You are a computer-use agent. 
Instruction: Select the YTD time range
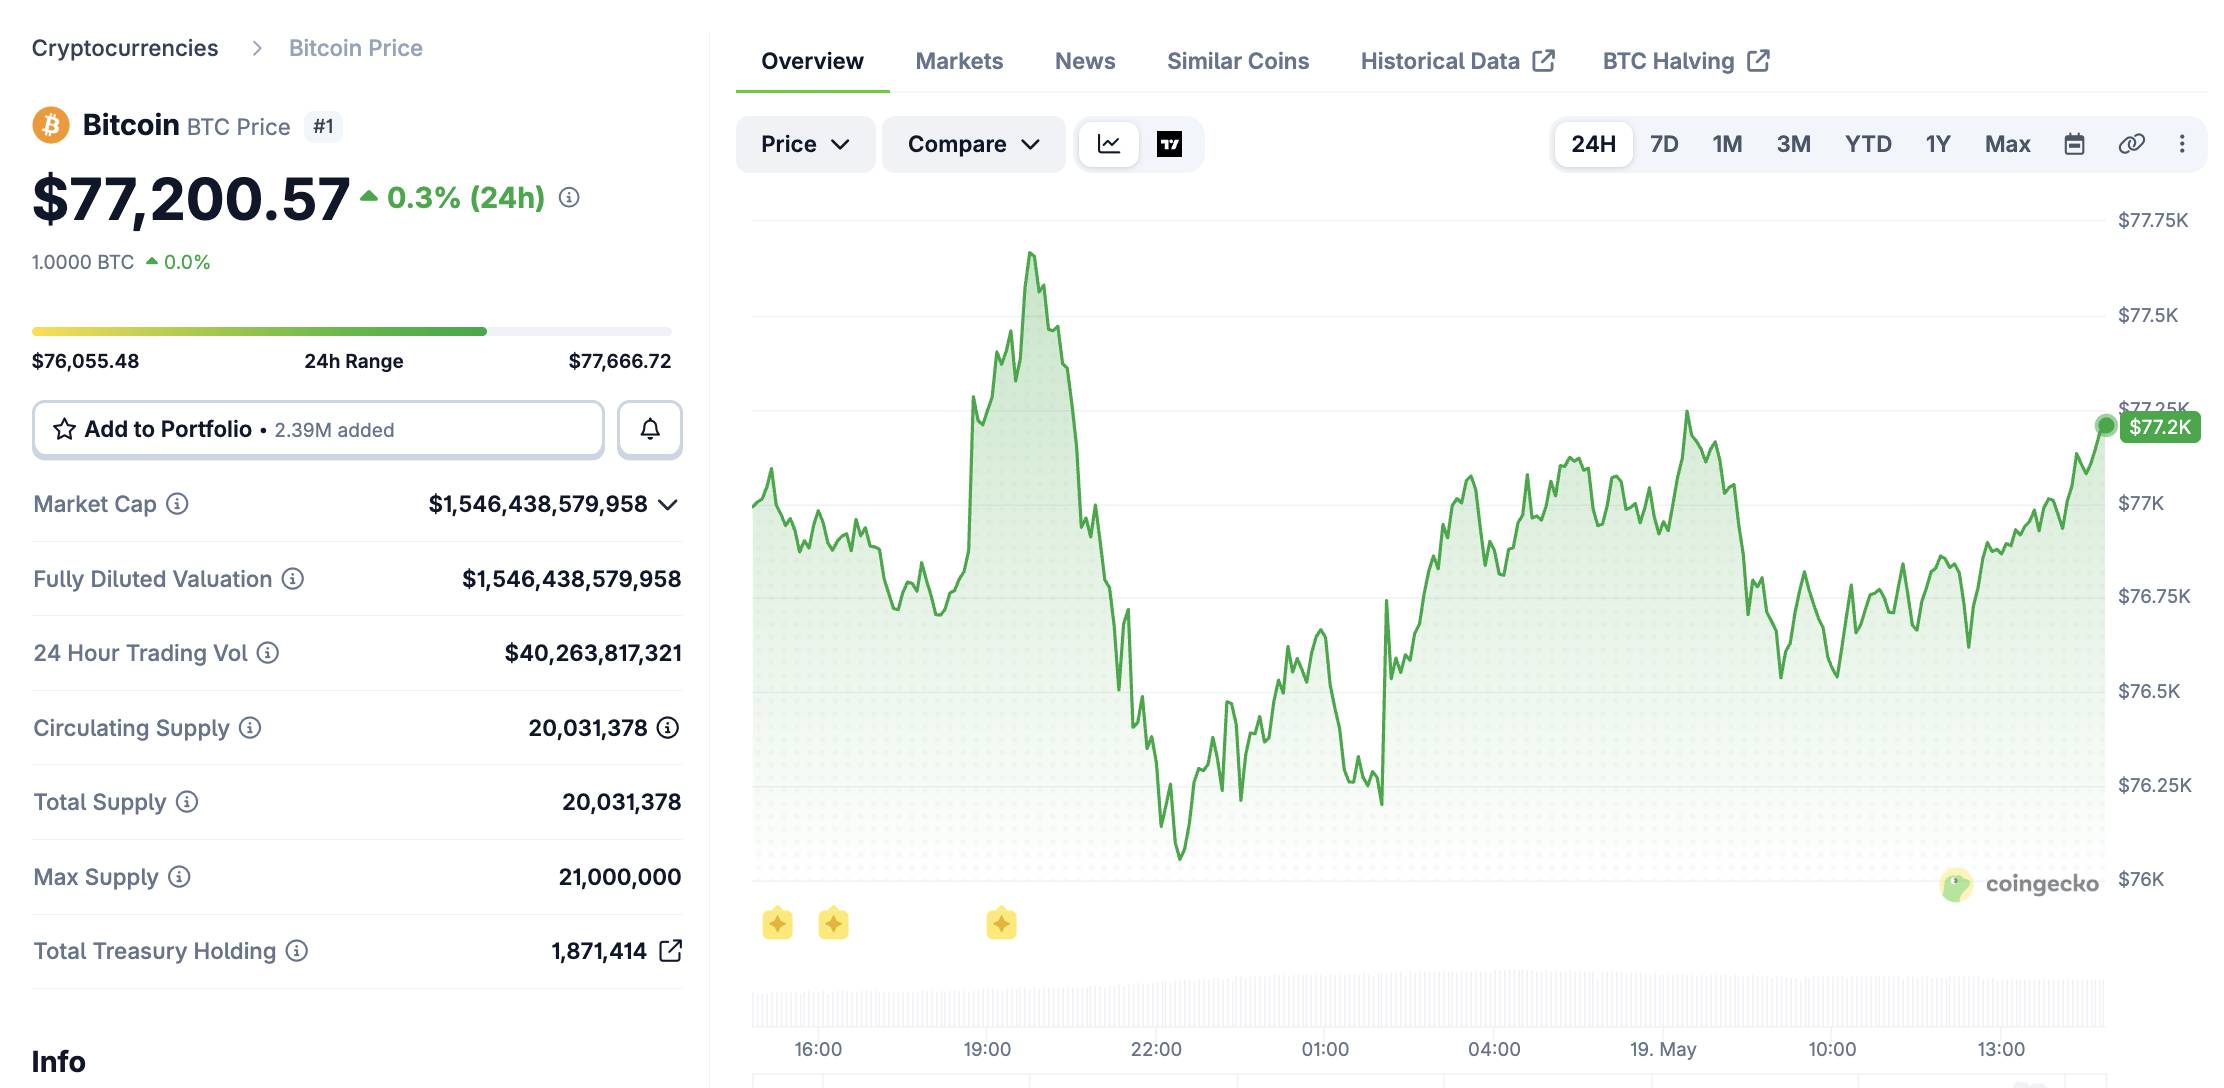(1868, 144)
